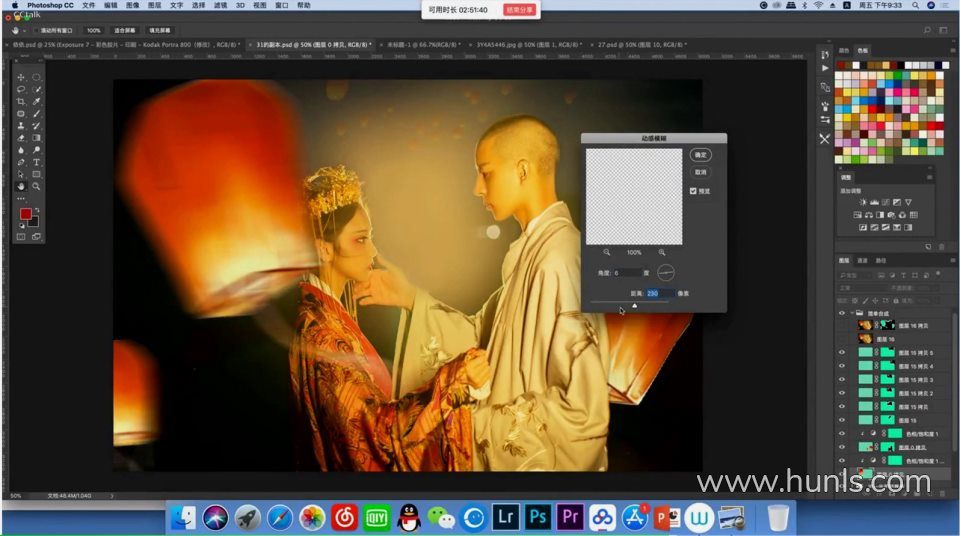This screenshot has height=536, width=960.
Task: Select the Path Selection arrow tool
Action: pyautogui.click(x=21, y=175)
